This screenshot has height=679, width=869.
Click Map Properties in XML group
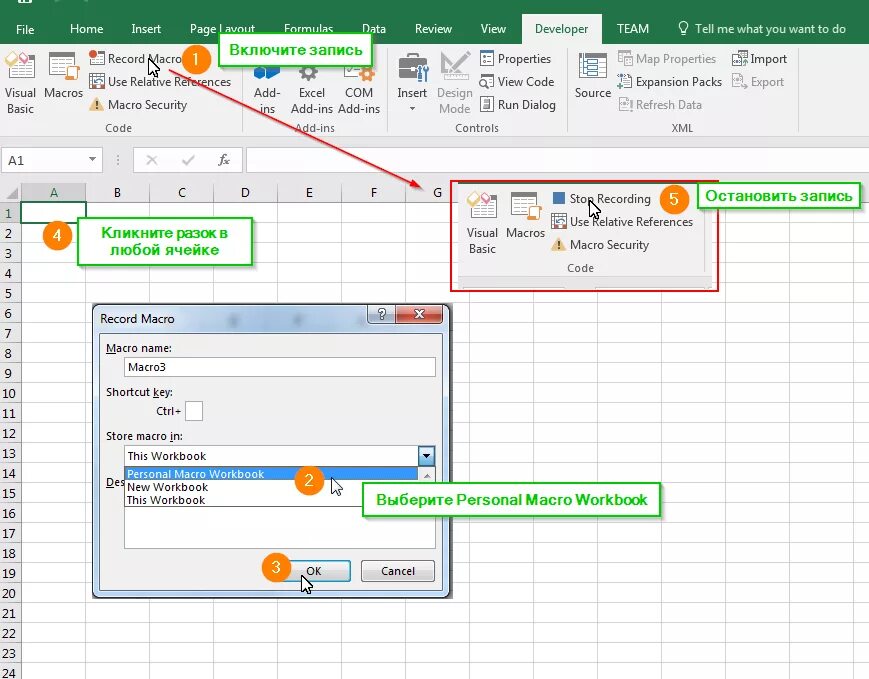coord(667,58)
